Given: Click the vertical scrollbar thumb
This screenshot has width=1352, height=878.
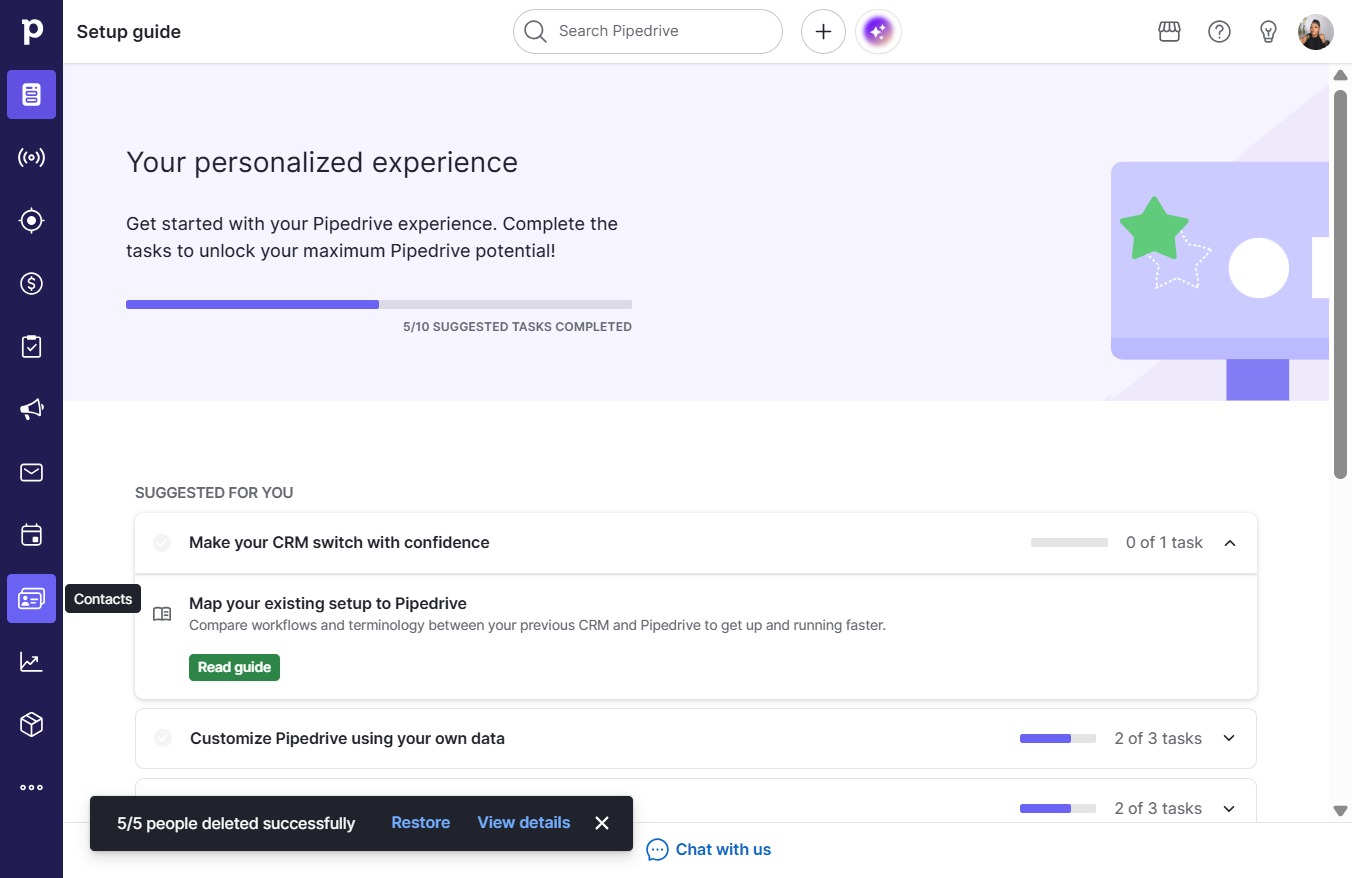Looking at the screenshot, I should coord(1341,285).
